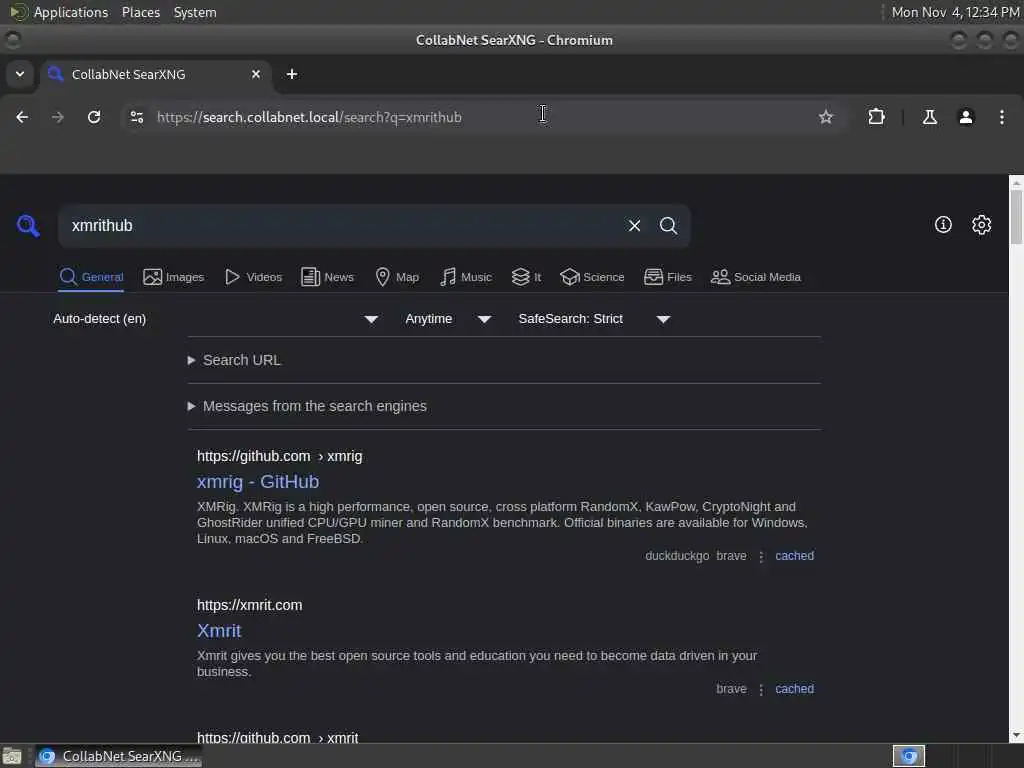Open the Extensions puzzle icon
This screenshot has height=768, width=1024.
(x=876, y=117)
